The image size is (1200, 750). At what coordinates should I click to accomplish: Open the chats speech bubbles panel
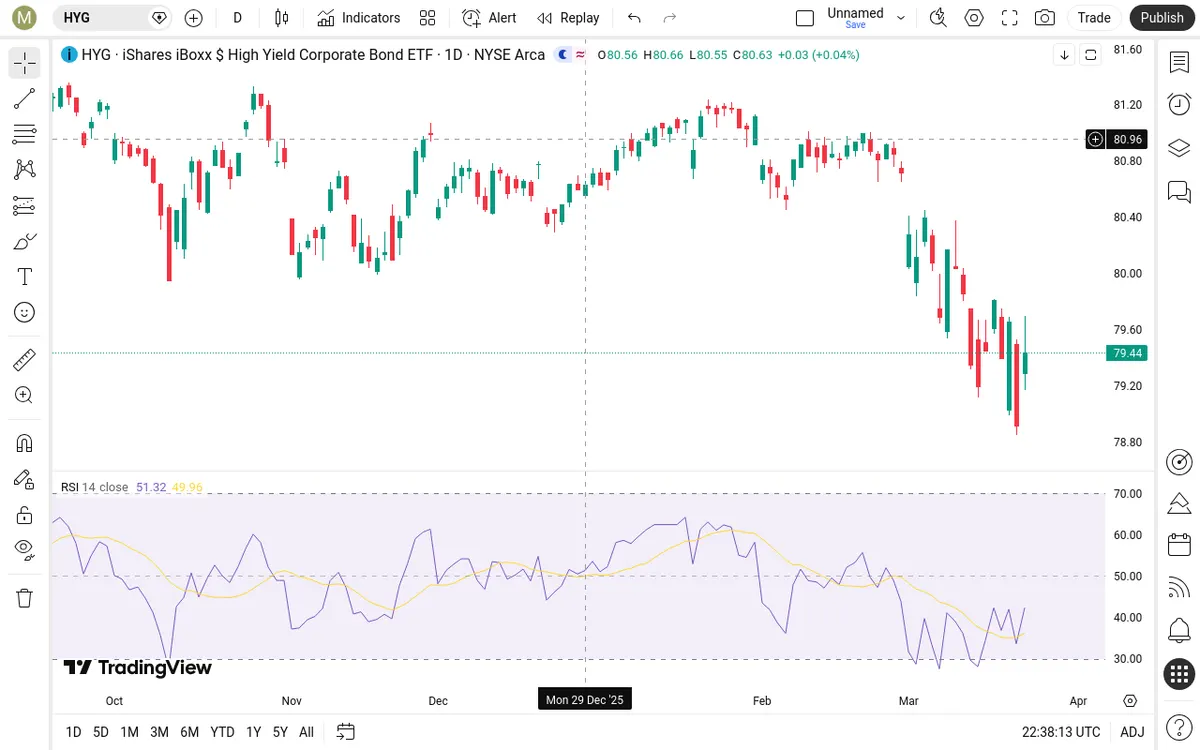coord(1179,191)
